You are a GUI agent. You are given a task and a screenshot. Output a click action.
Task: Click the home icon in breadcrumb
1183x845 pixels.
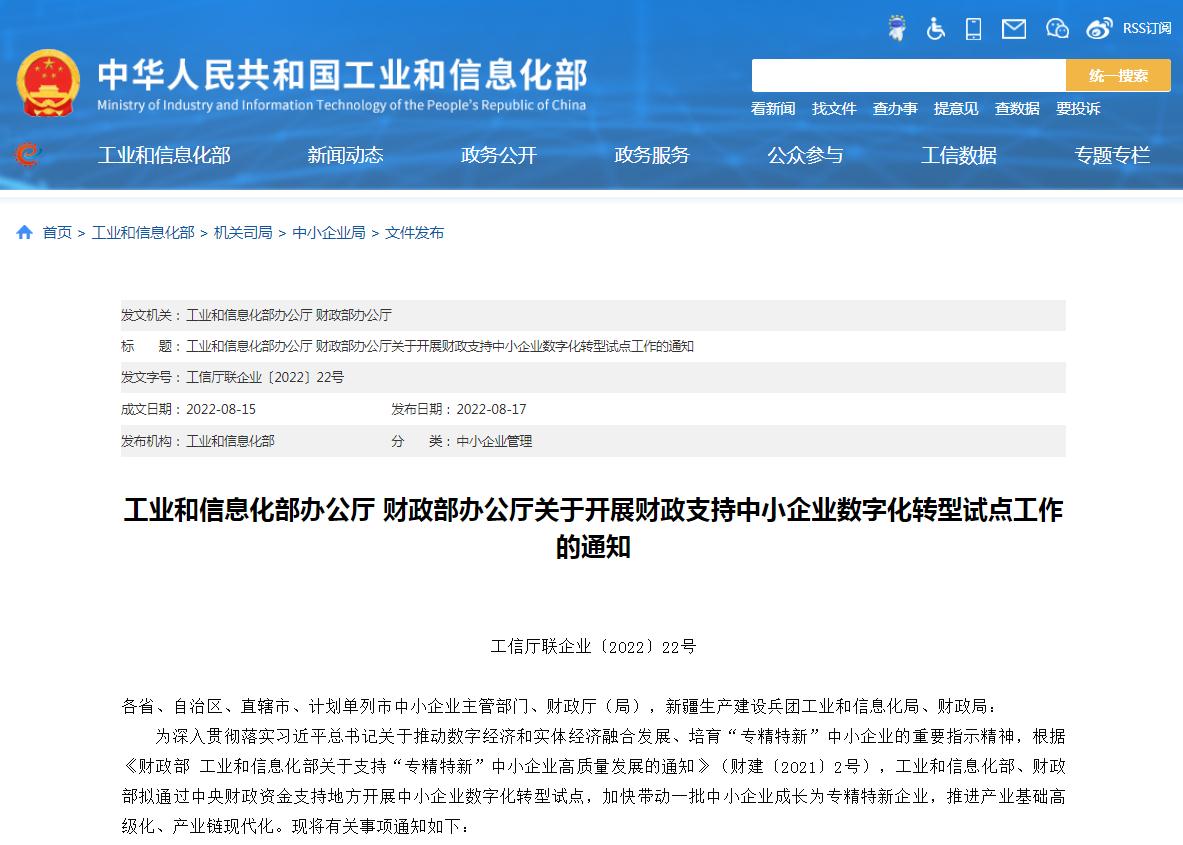[24, 232]
